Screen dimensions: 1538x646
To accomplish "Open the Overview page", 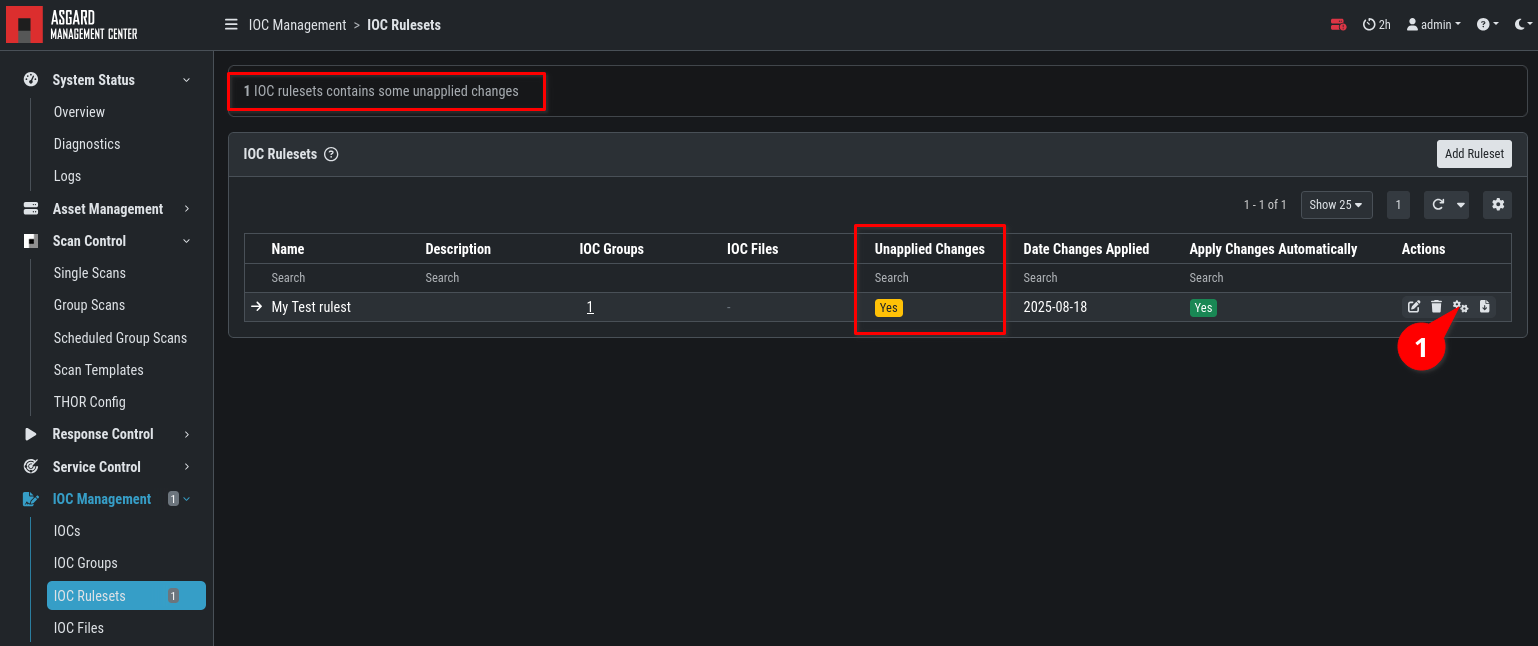I will pyautogui.click(x=79, y=112).
